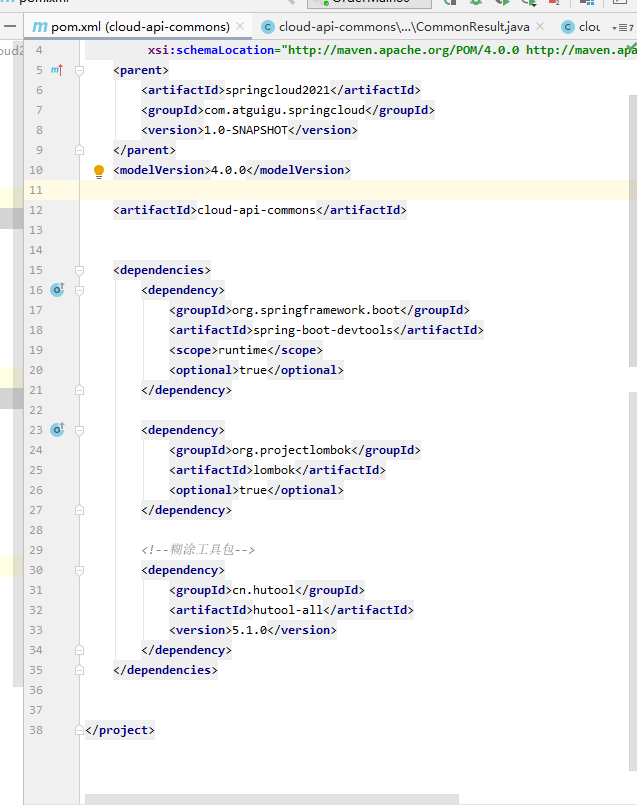
Task: Click the 'cloud-api-commons' artifactId value
Action: (257, 210)
